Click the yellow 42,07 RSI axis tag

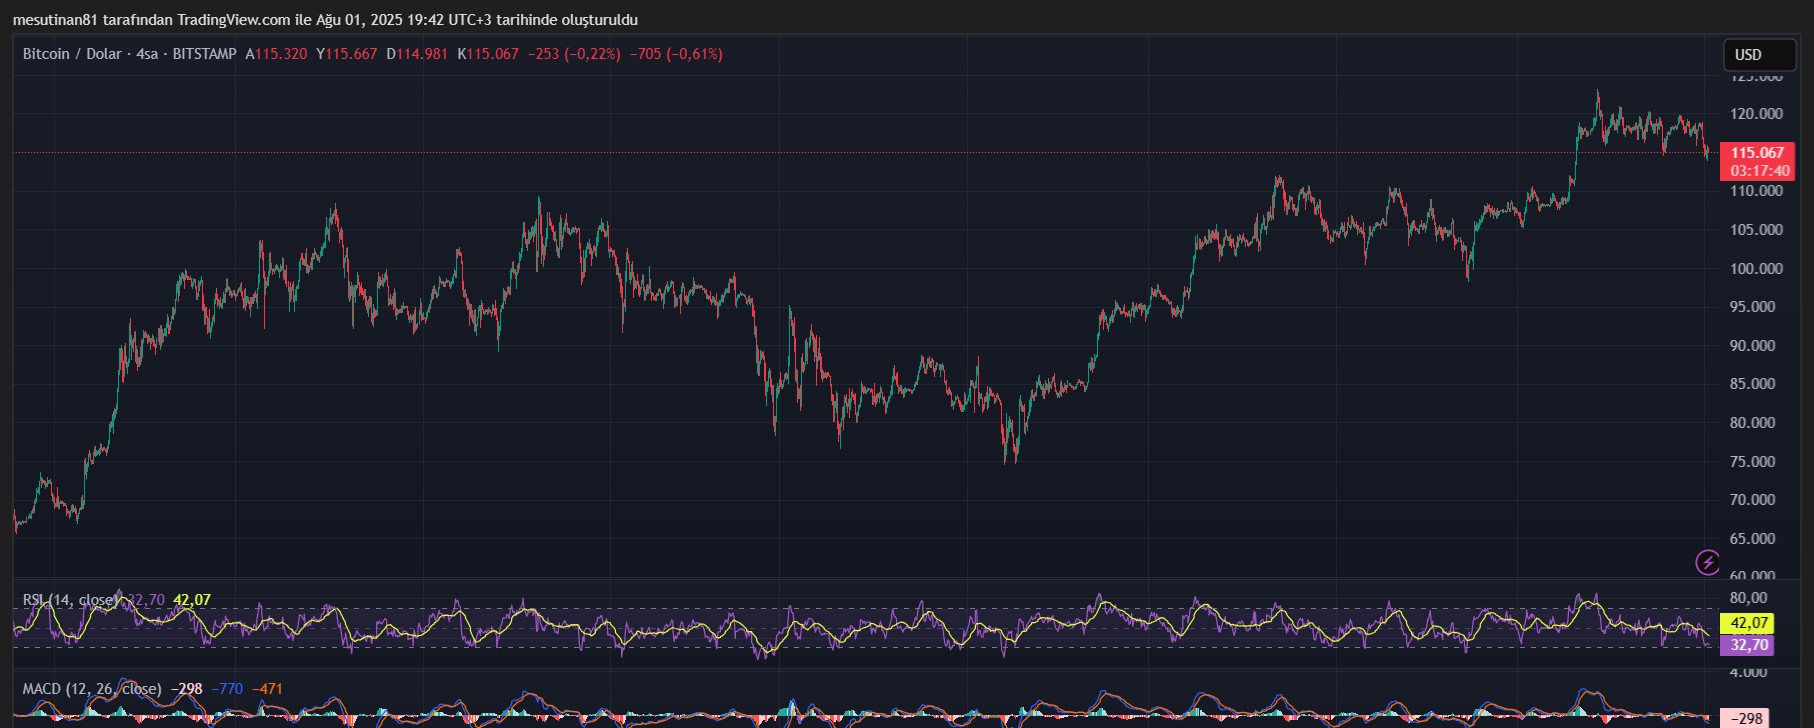pyautogui.click(x=1750, y=623)
